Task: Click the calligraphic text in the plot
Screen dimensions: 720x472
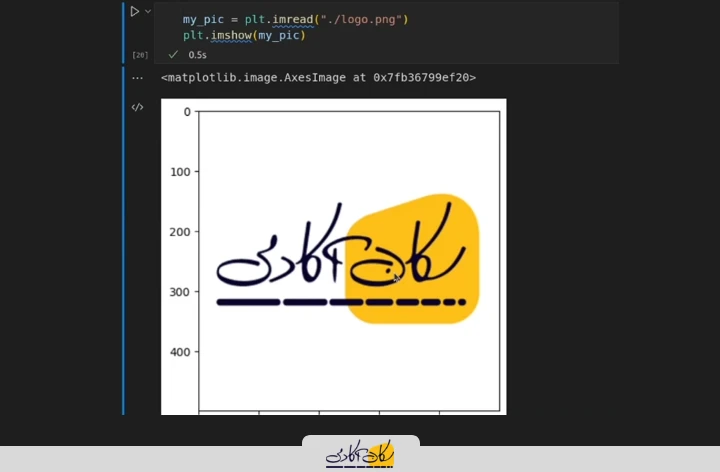Action: 300,258
